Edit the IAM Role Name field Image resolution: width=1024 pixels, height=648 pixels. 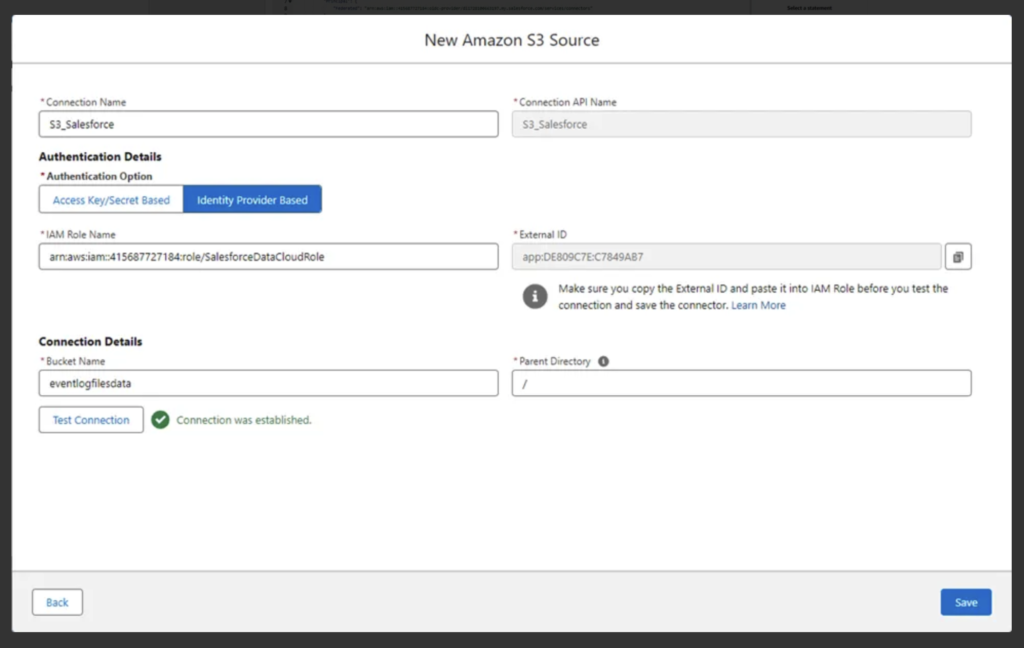click(268, 257)
